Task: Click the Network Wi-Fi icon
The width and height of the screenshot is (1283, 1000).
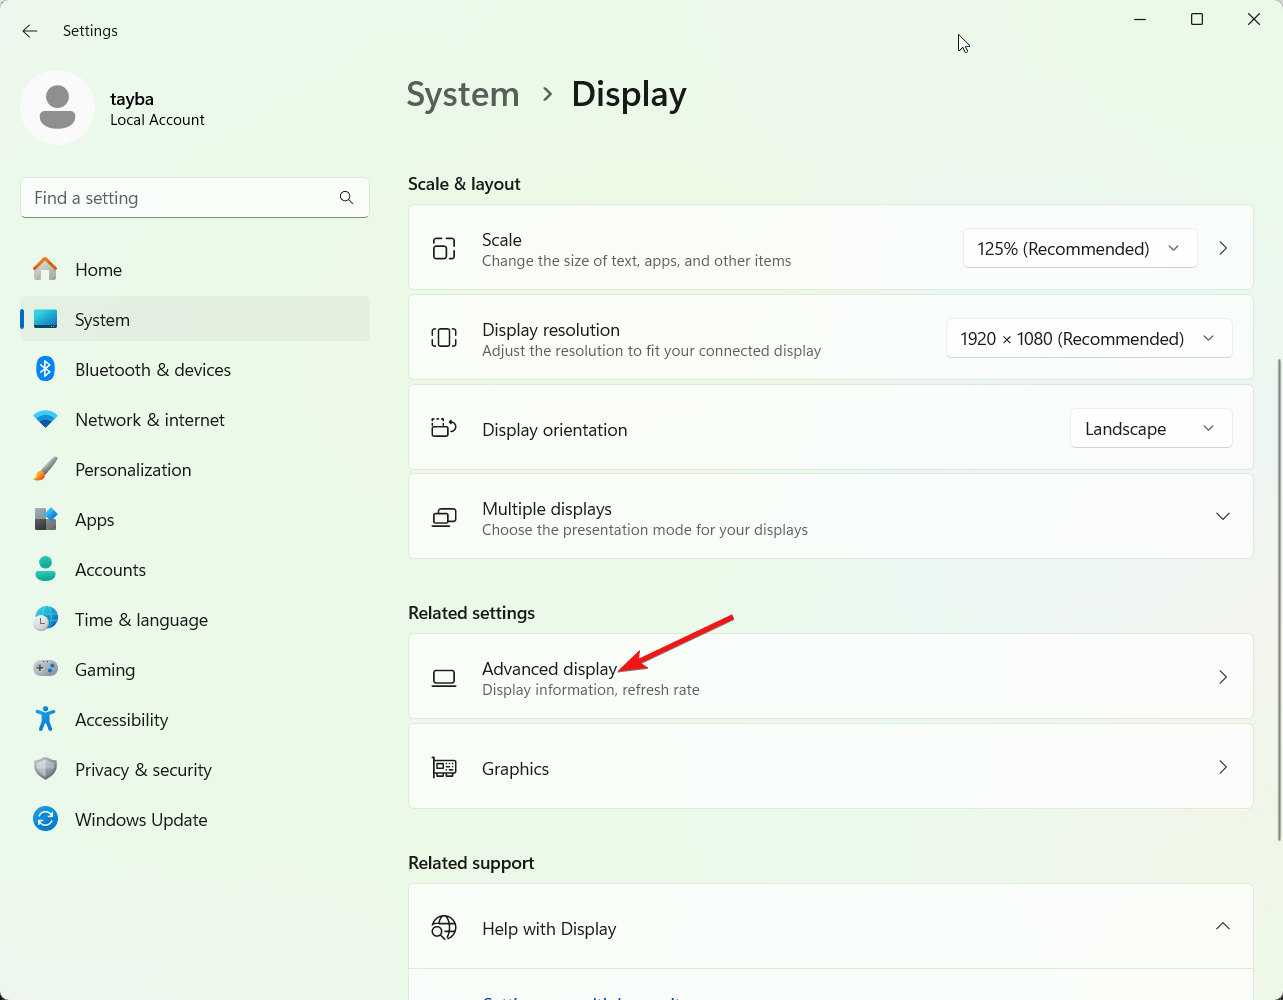Action: point(45,420)
